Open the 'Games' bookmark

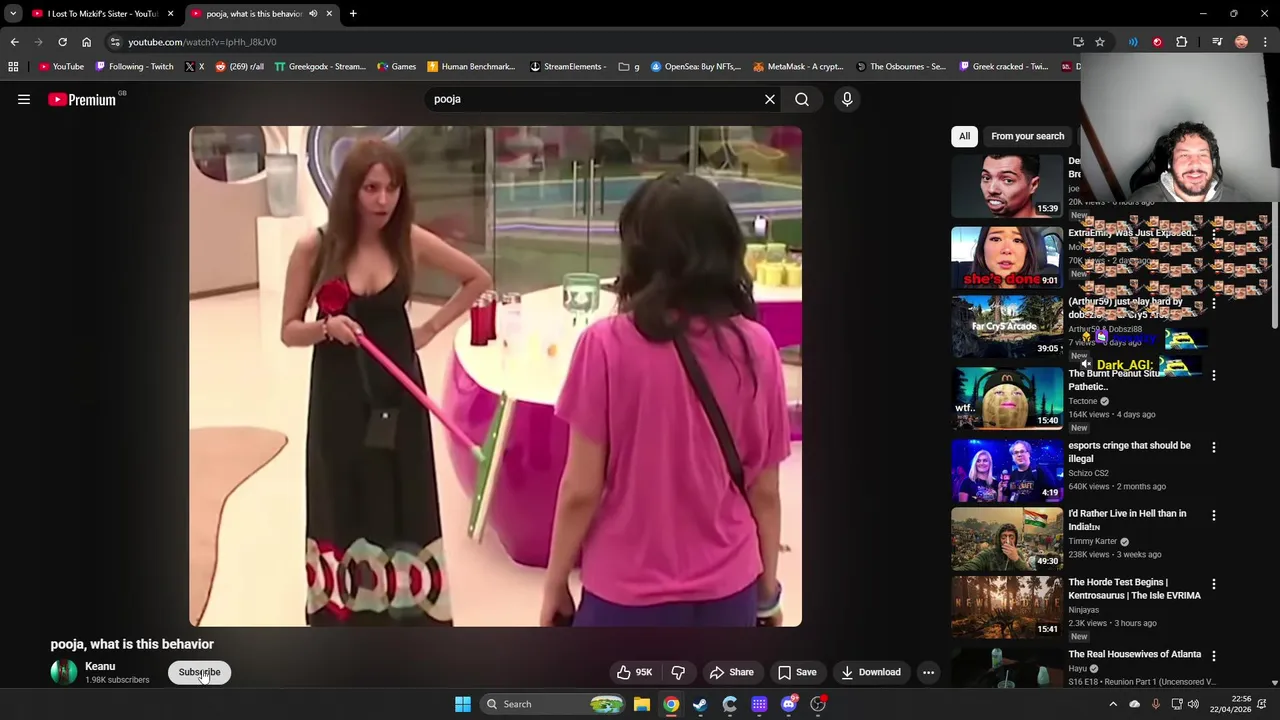(397, 67)
